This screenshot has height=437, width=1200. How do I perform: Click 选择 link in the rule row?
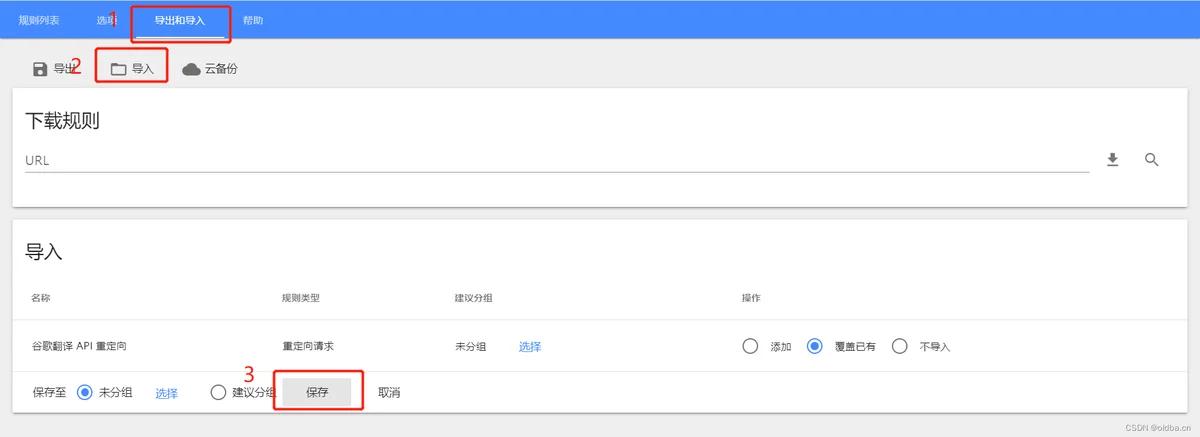click(530, 346)
